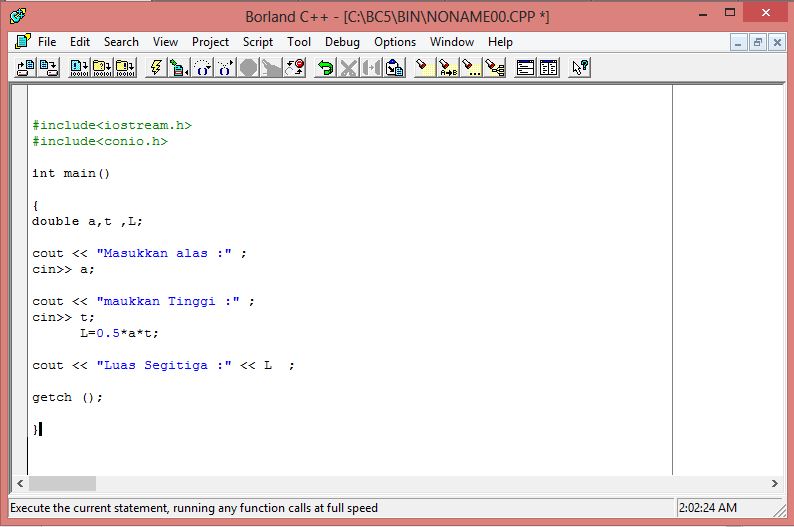Open the View menu
The image size is (794, 527).
165,42
